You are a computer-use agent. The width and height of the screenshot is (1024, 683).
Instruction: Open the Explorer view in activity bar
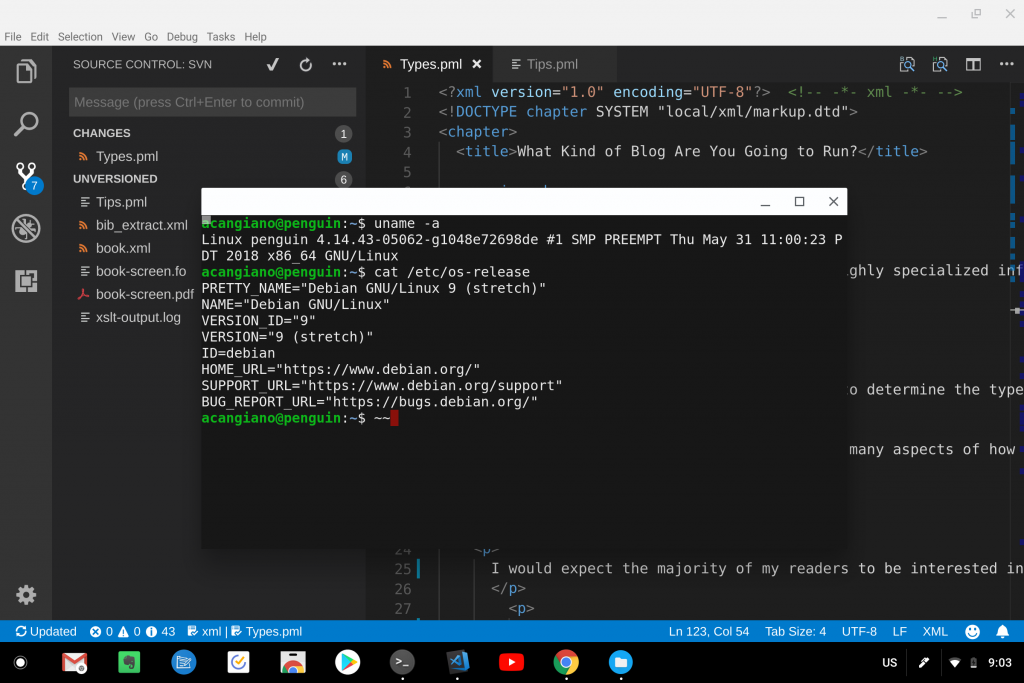(26, 71)
